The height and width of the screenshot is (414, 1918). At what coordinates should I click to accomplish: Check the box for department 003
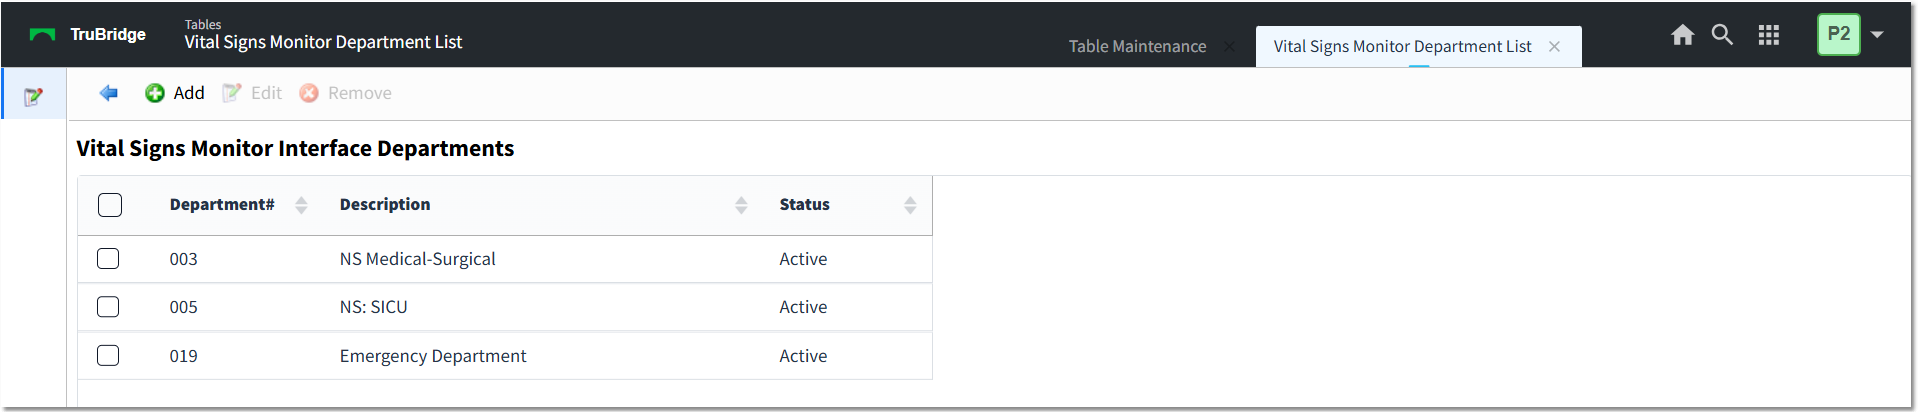pyautogui.click(x=108, y=258)
